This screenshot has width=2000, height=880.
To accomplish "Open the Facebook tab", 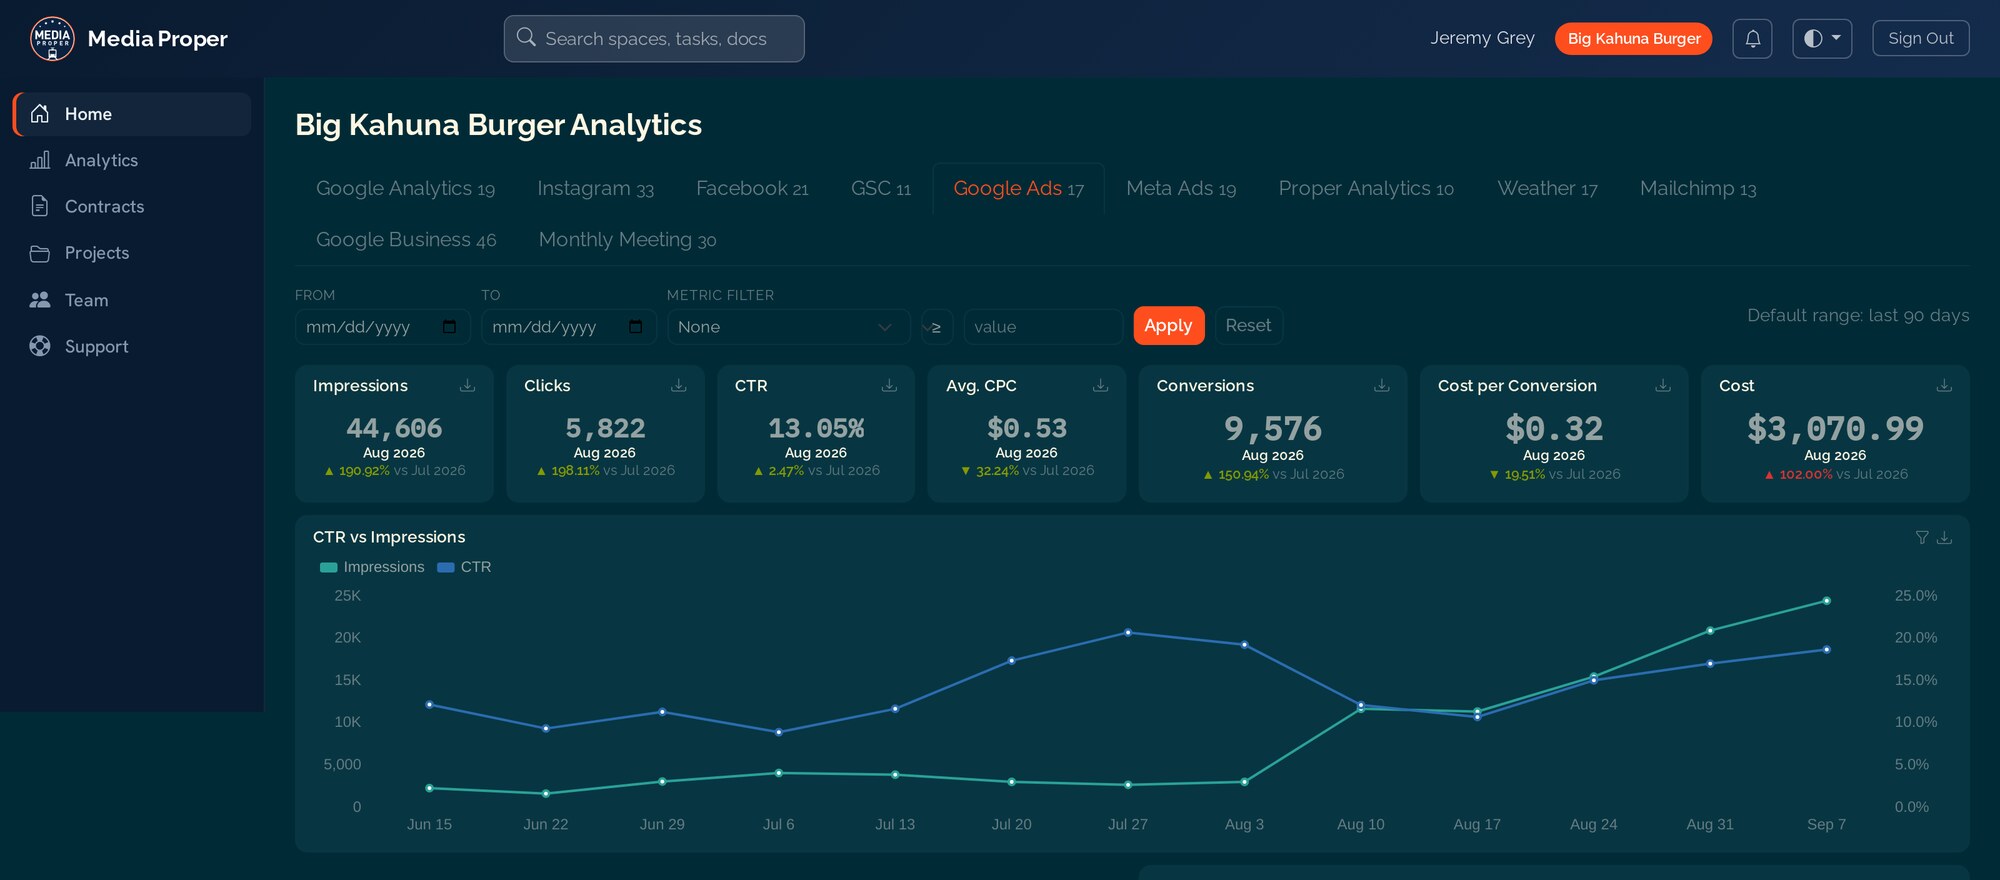I will (752, 189).
